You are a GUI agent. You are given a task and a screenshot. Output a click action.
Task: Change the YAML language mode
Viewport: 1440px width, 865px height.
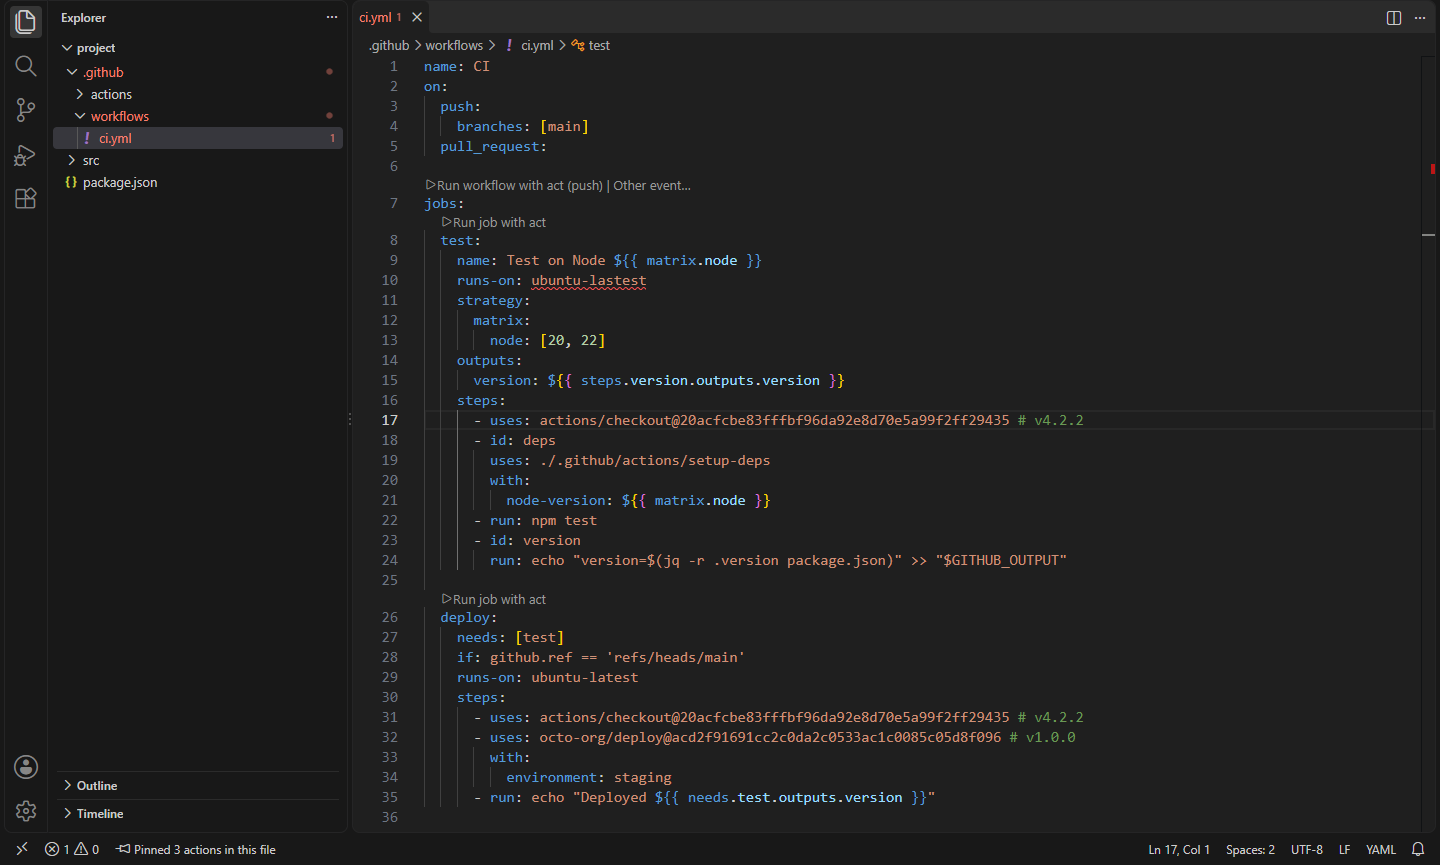1381,849
